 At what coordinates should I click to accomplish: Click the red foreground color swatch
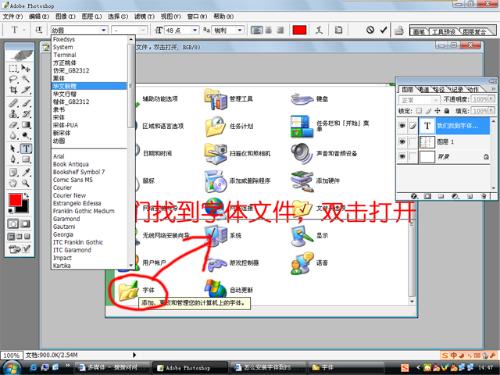(15, 200)
